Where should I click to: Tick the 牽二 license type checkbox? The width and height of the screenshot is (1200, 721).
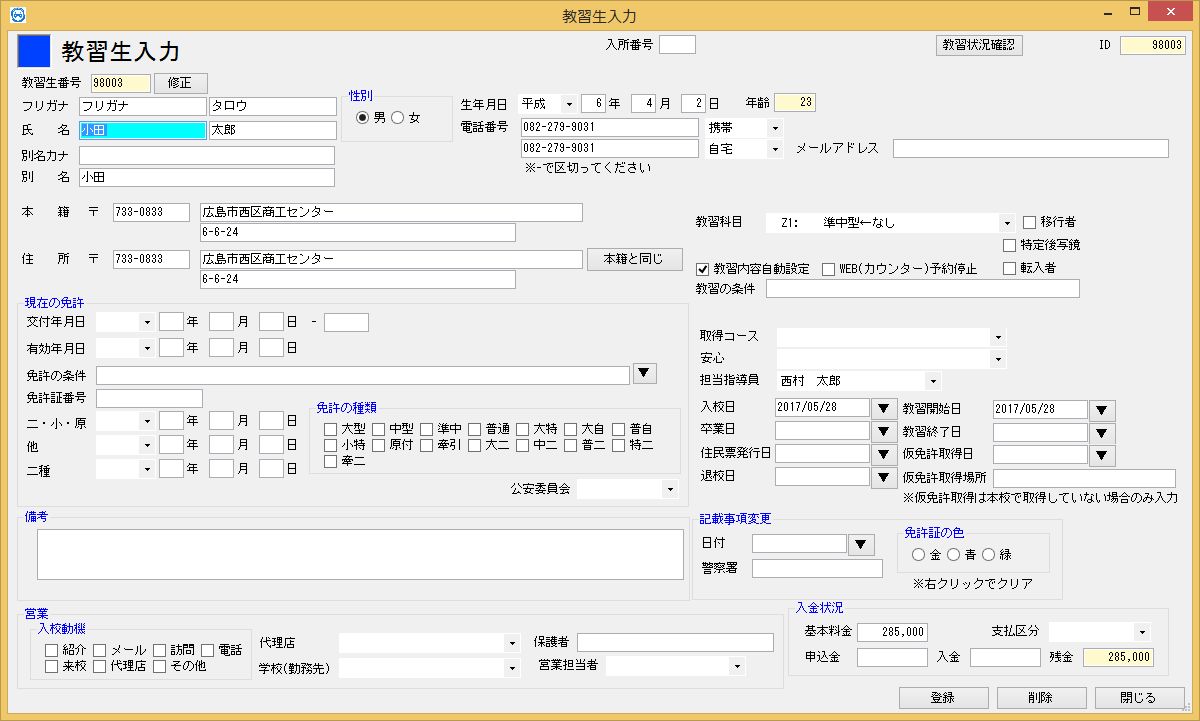330,461
